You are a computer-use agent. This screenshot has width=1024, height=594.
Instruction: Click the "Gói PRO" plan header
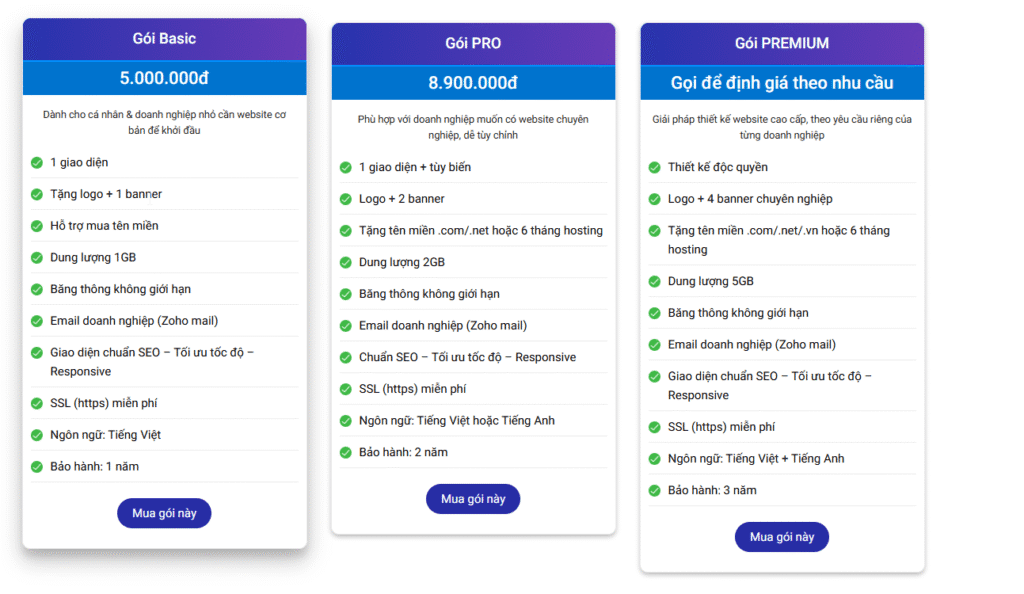pyautogui.click(x=473, y=44)
